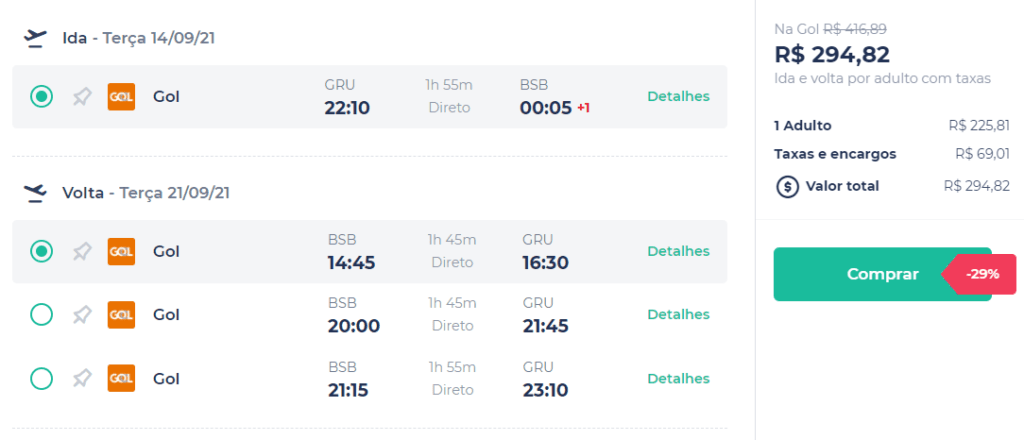Click the dollar coin icon beside Valor total
This screenshot has width=1024, height=440.
point(788,187)
